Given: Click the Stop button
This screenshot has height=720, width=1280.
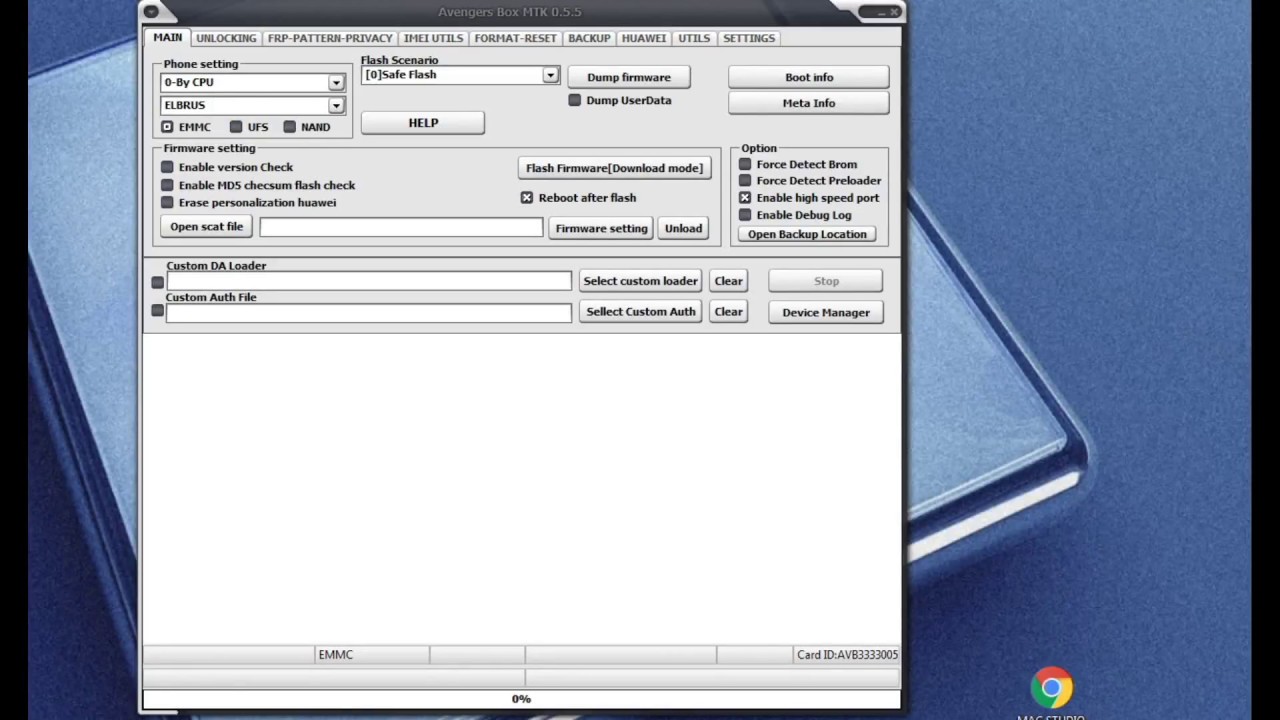Looking at the screenshot, I should [826, 281].
